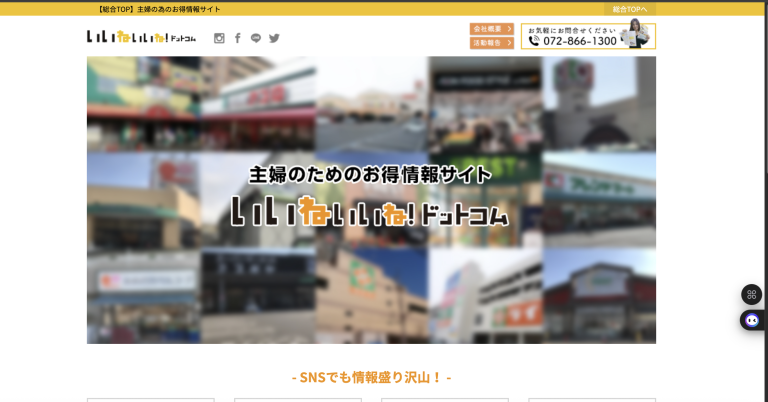Go to 総合TOPへ link

click(x=629, y=9)
